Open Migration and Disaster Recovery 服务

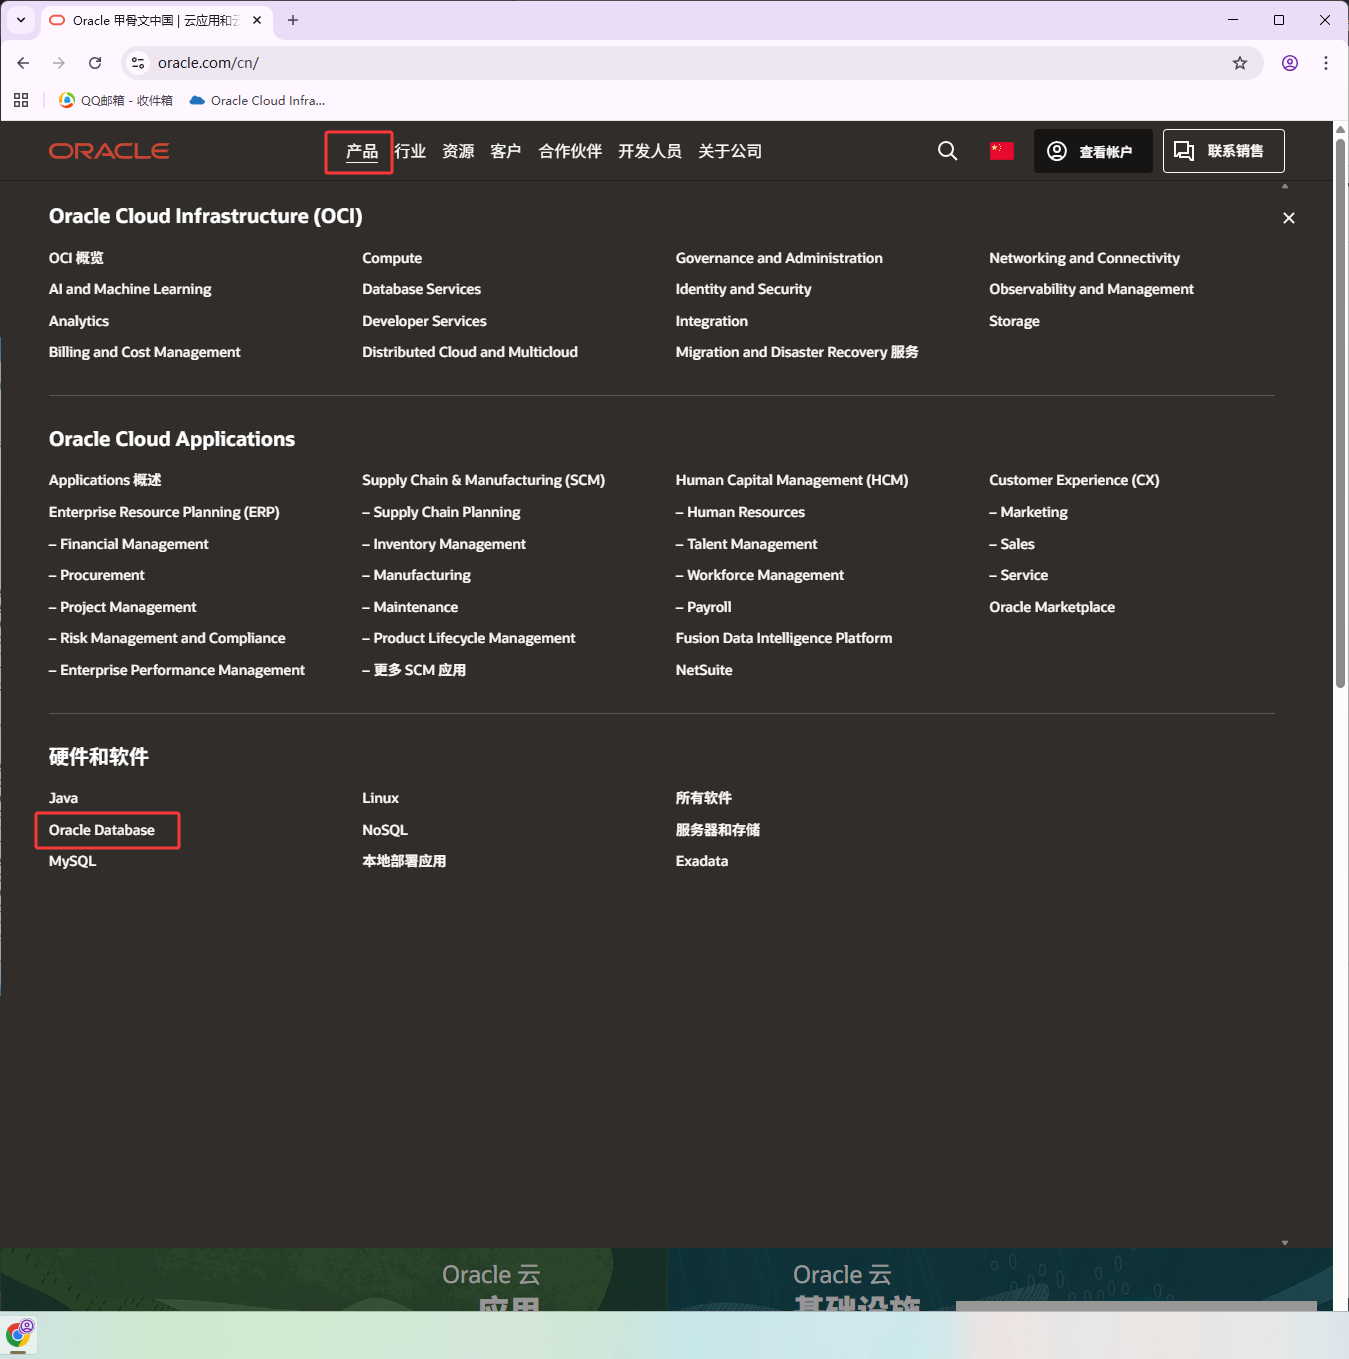797,352
